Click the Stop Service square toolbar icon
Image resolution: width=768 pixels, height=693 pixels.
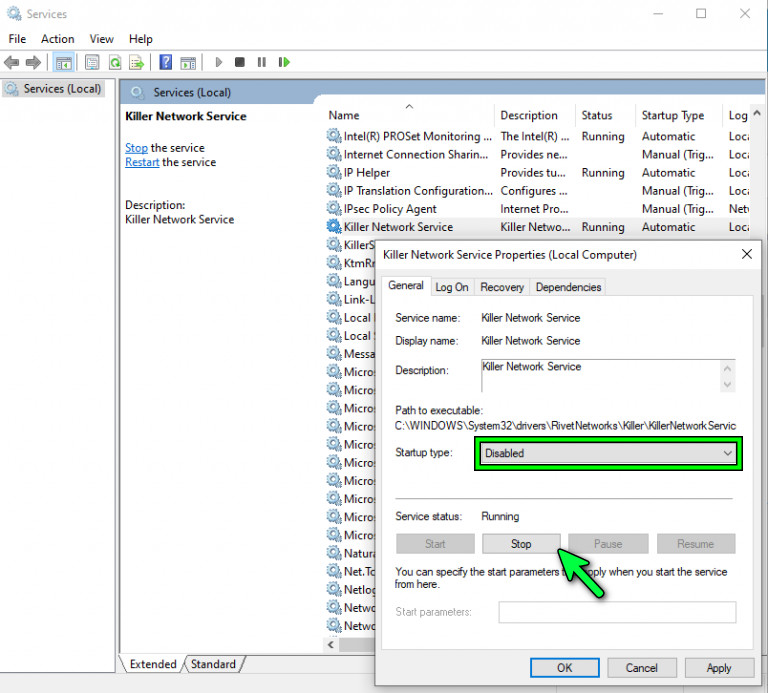point(240,62)
